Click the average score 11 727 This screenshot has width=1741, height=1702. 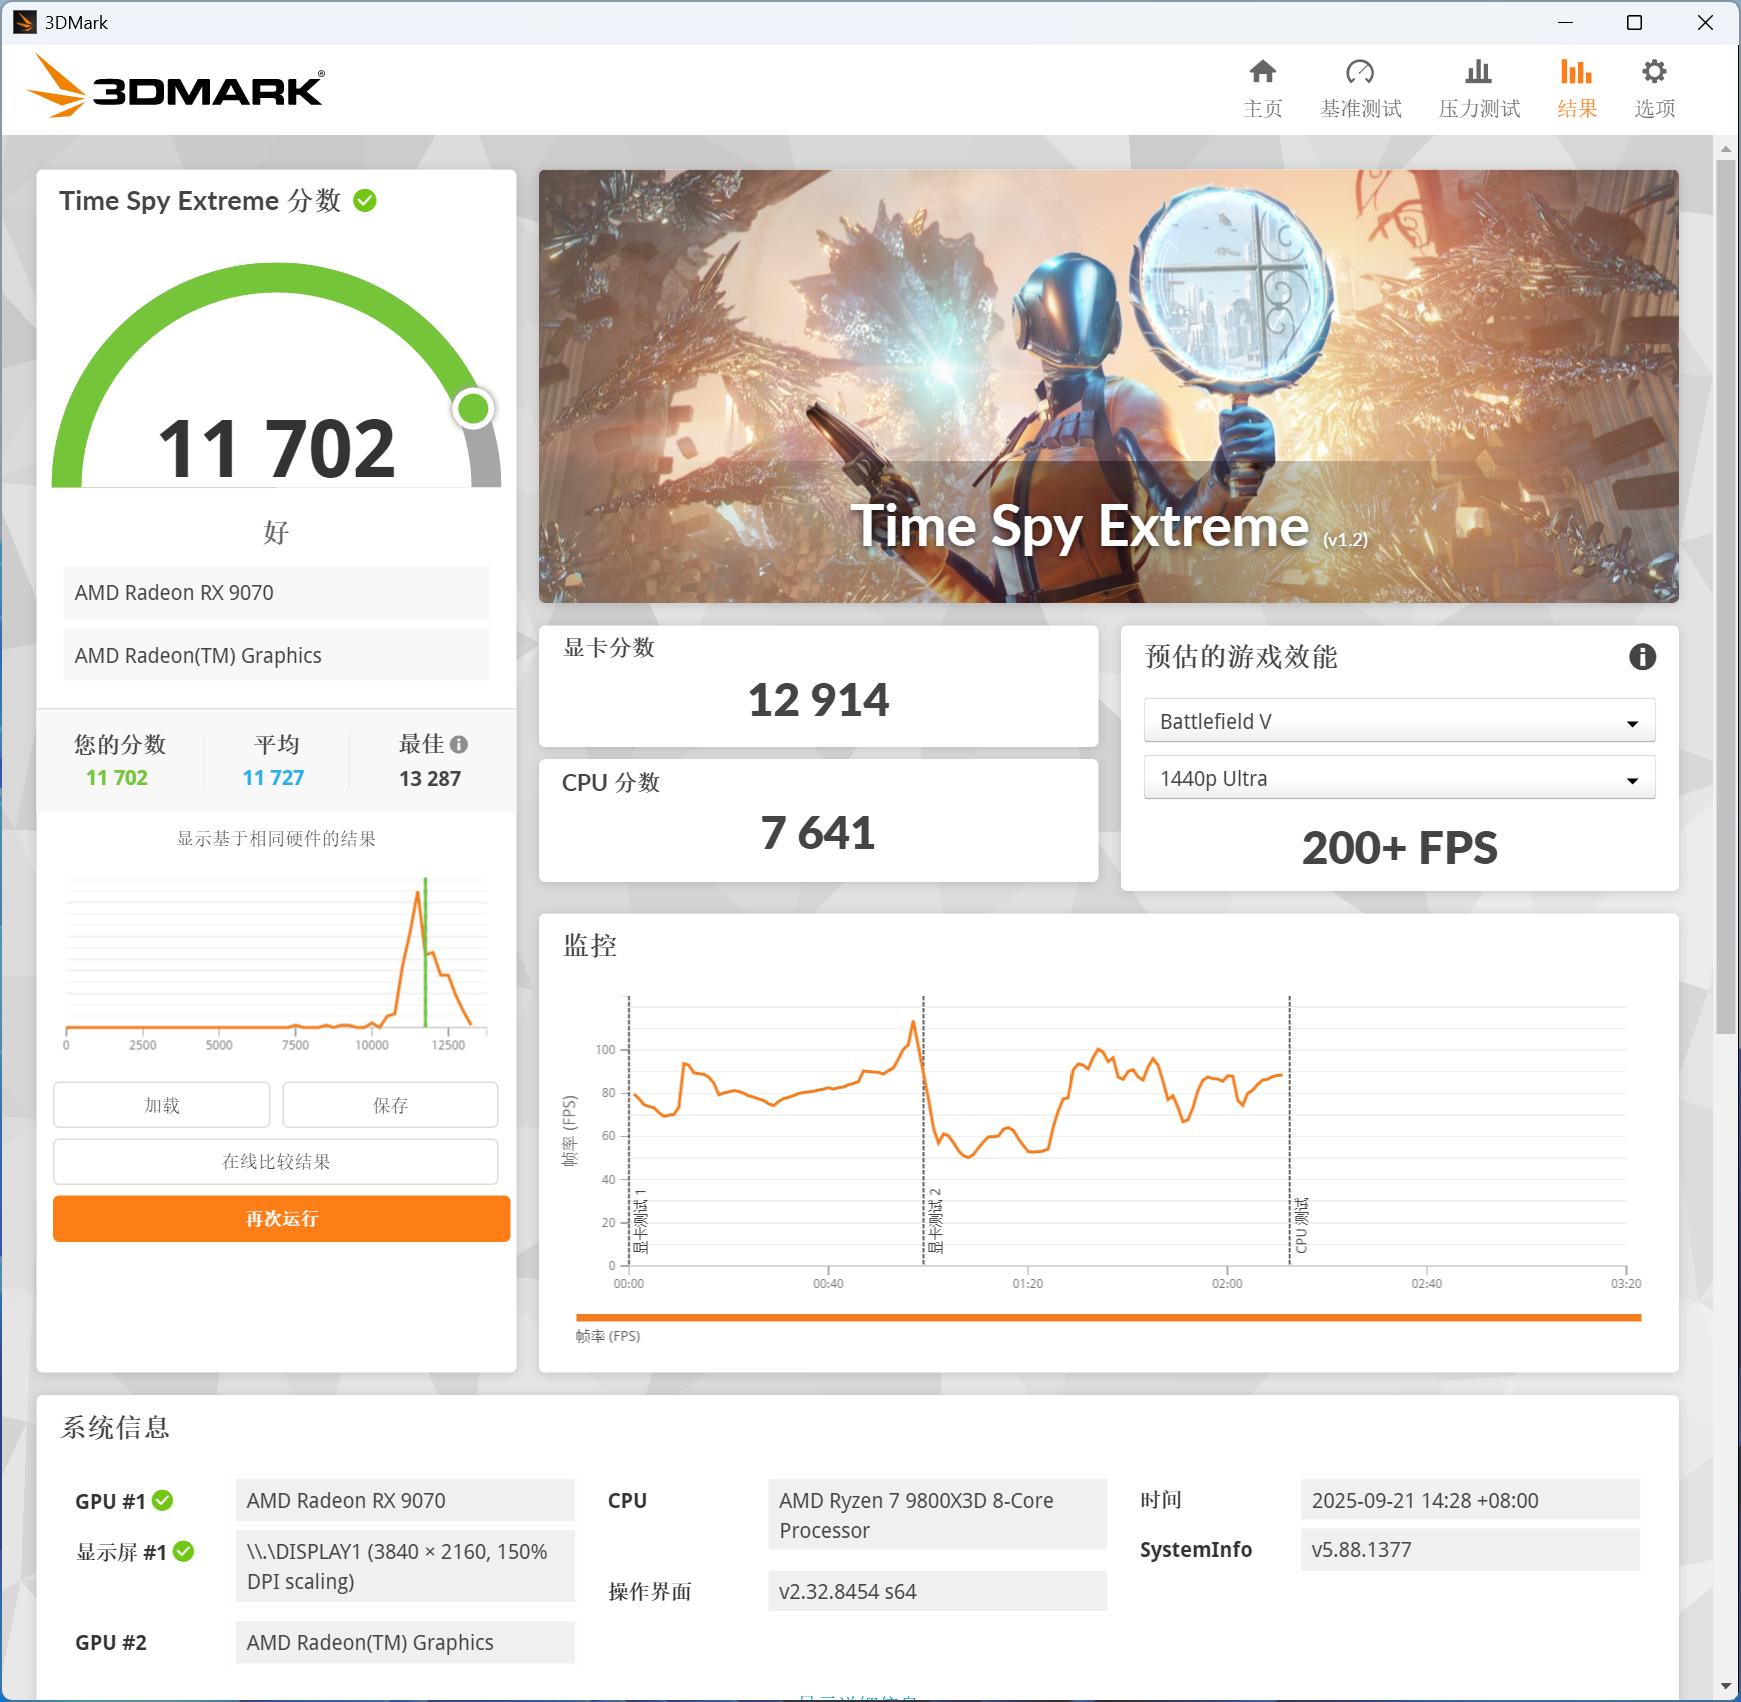(x=273, y=778)
